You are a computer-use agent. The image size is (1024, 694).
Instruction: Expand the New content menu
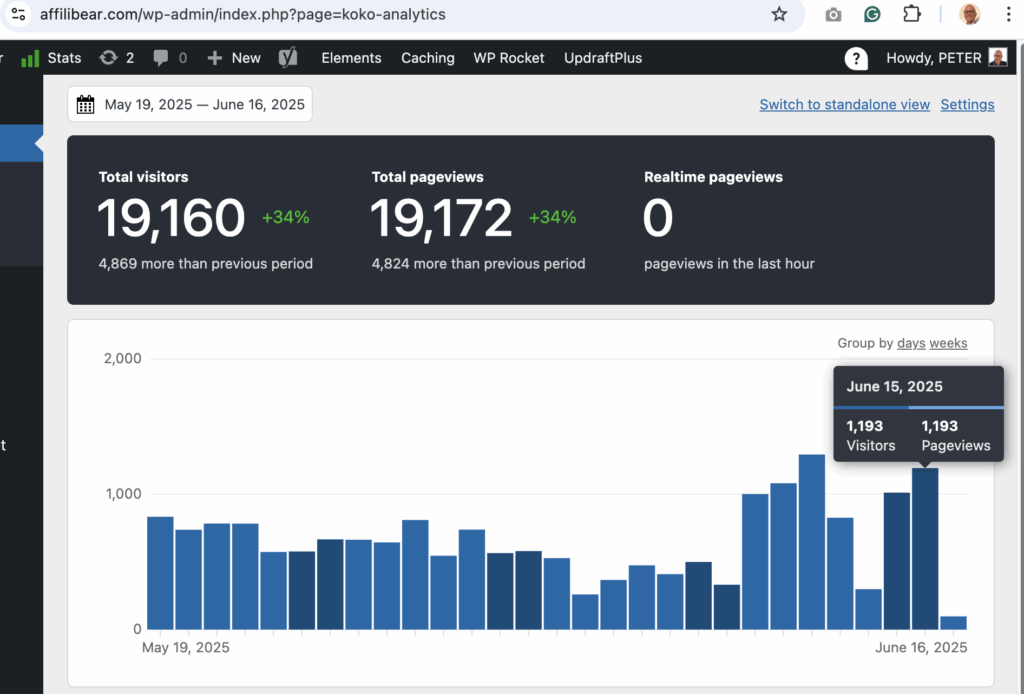click(233, 58)
